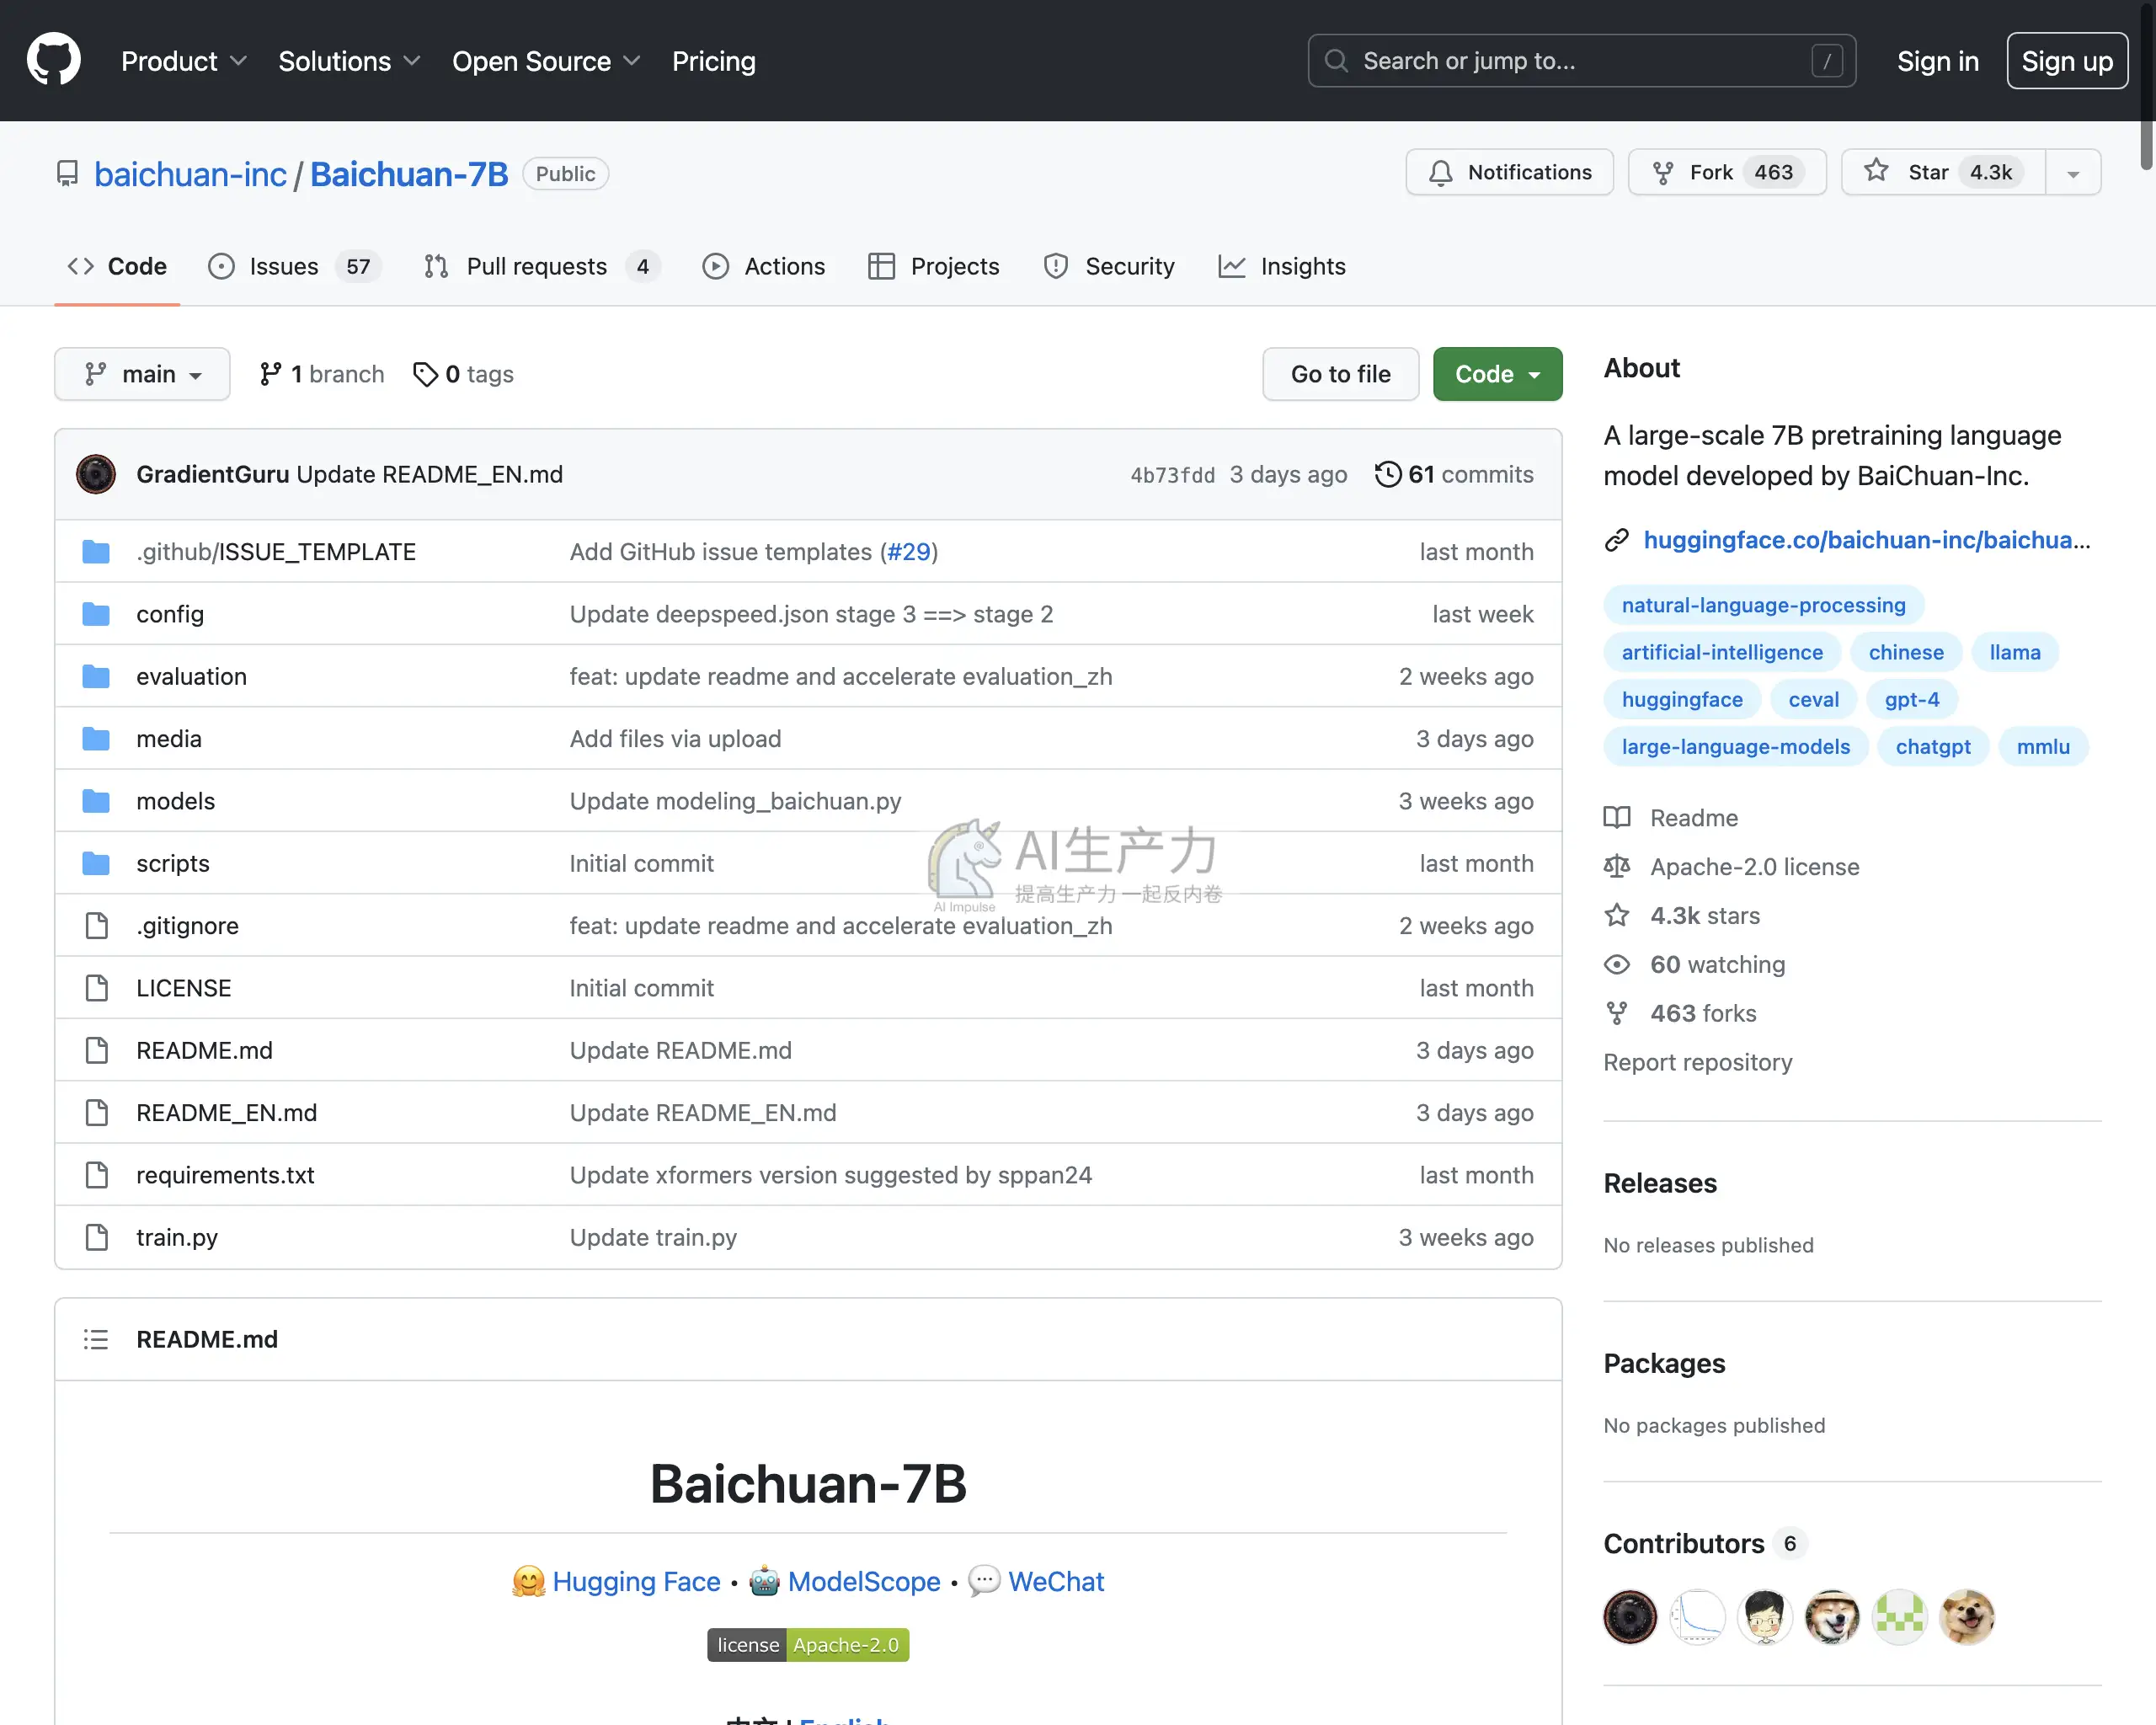The width and height of the screenshot is (2156, 1725).
Task: Click the Sign up button
Action: click(2067, 61)
